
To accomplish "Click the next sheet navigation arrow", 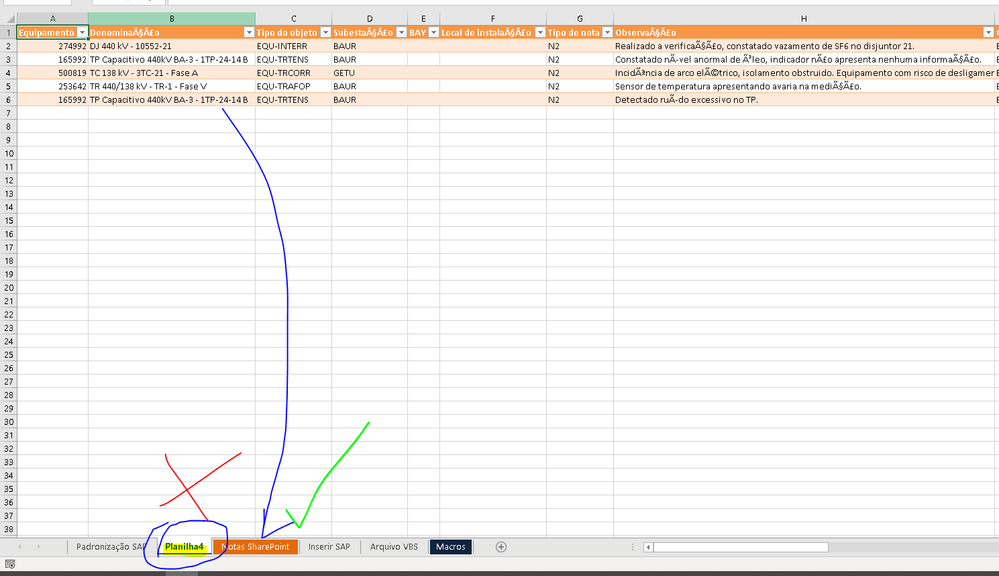I will 38,547.
